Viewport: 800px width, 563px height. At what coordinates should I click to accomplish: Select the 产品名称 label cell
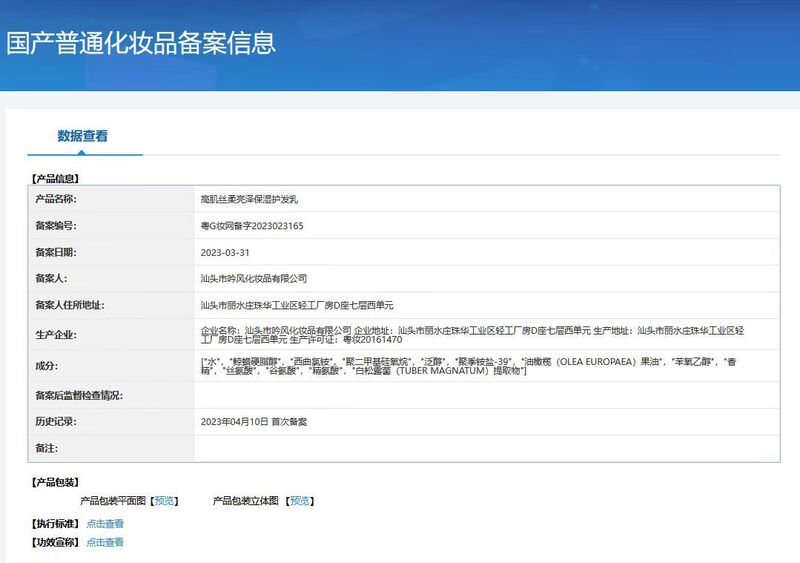(111, 199)
